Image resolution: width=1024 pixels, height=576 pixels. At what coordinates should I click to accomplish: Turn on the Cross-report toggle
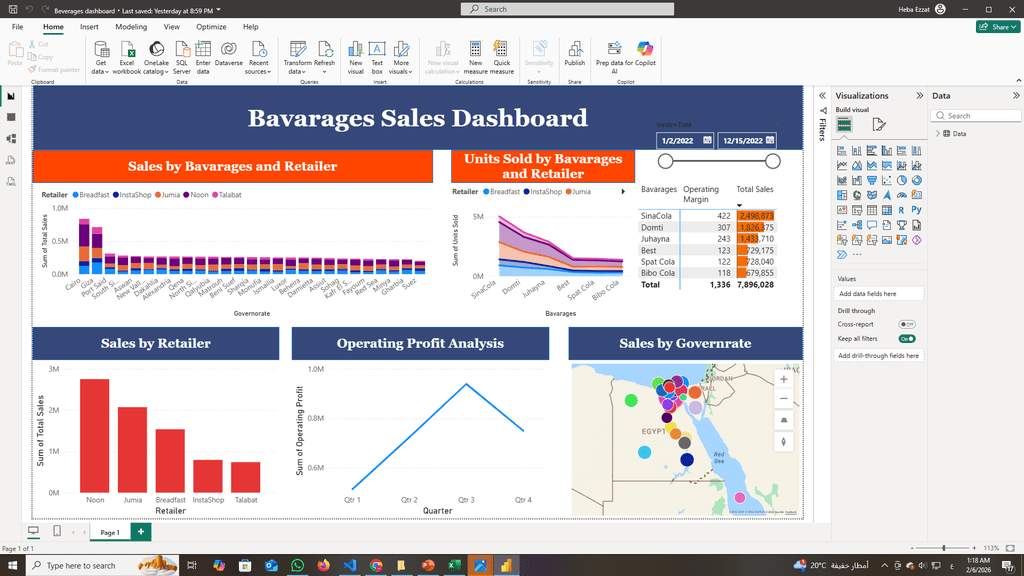pyautogui.click(x=907, y=325)
